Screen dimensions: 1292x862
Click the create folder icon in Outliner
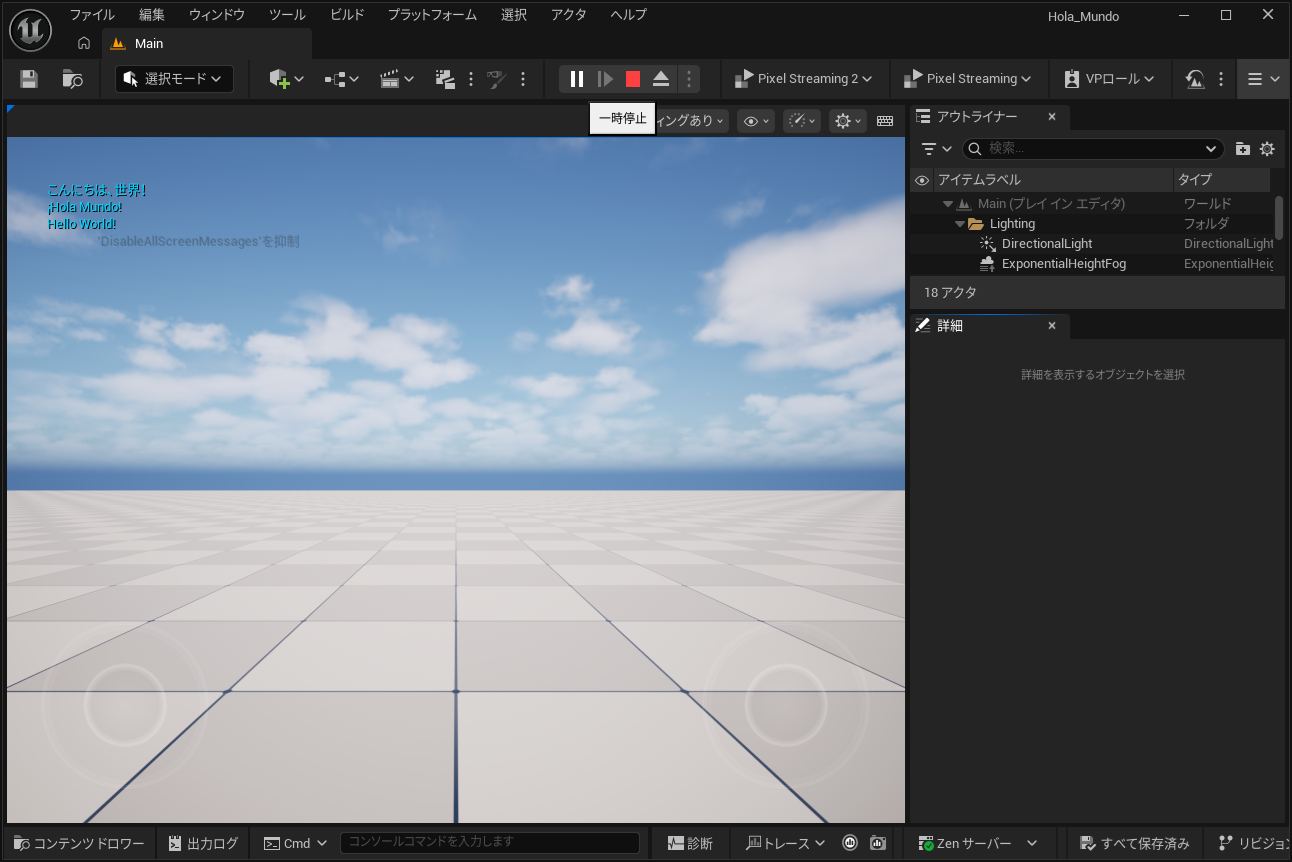1242,149
